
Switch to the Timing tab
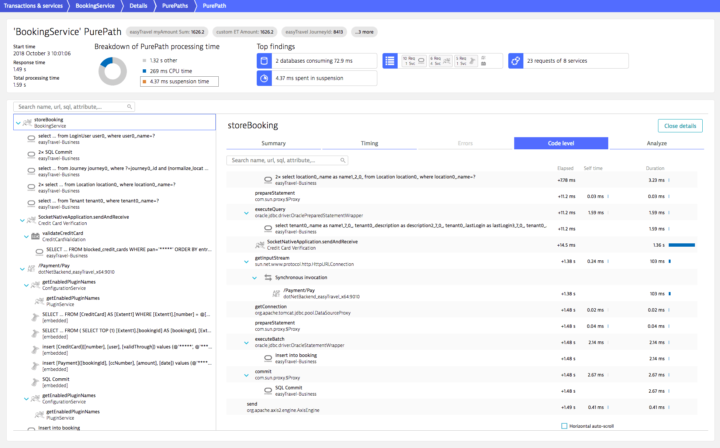[x=369, y=143]
